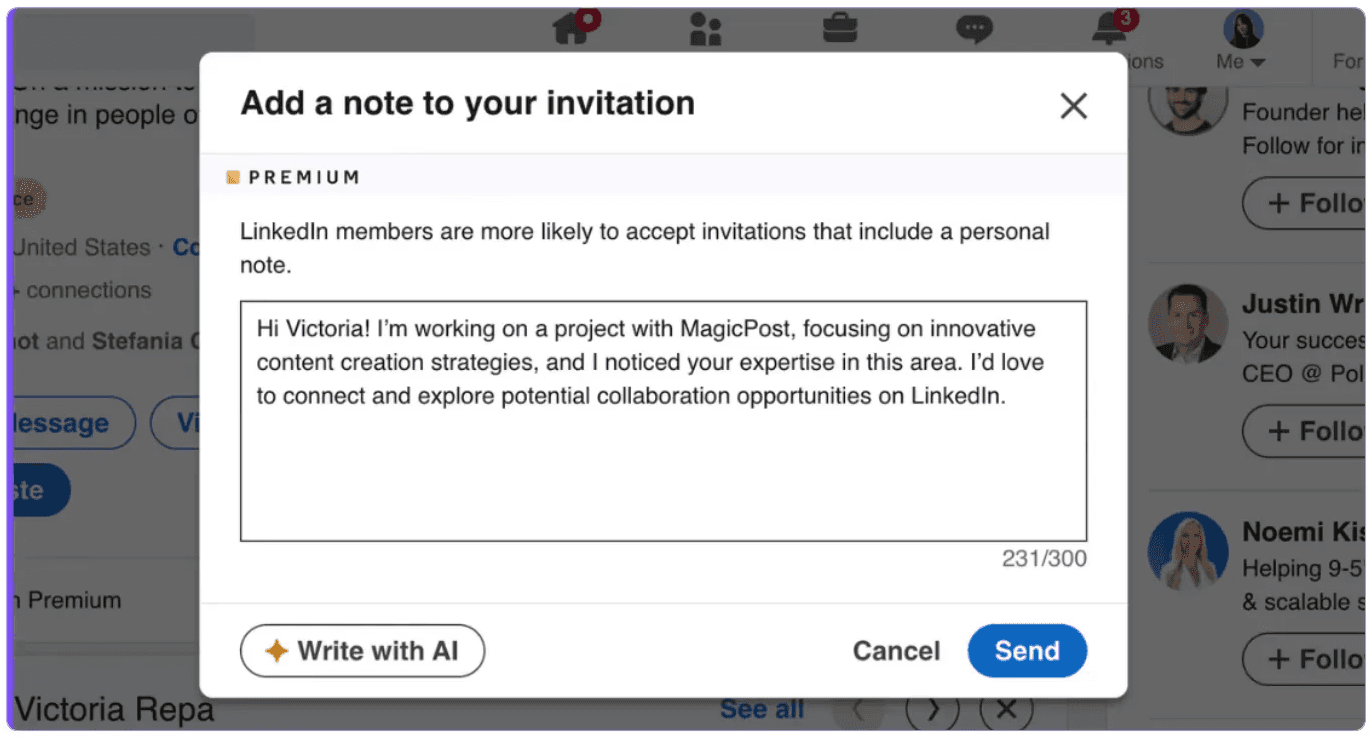Viewport: 1371px width, 737px height.
Task: Open the Home icon in top navigation
Action: click(572, 29)
